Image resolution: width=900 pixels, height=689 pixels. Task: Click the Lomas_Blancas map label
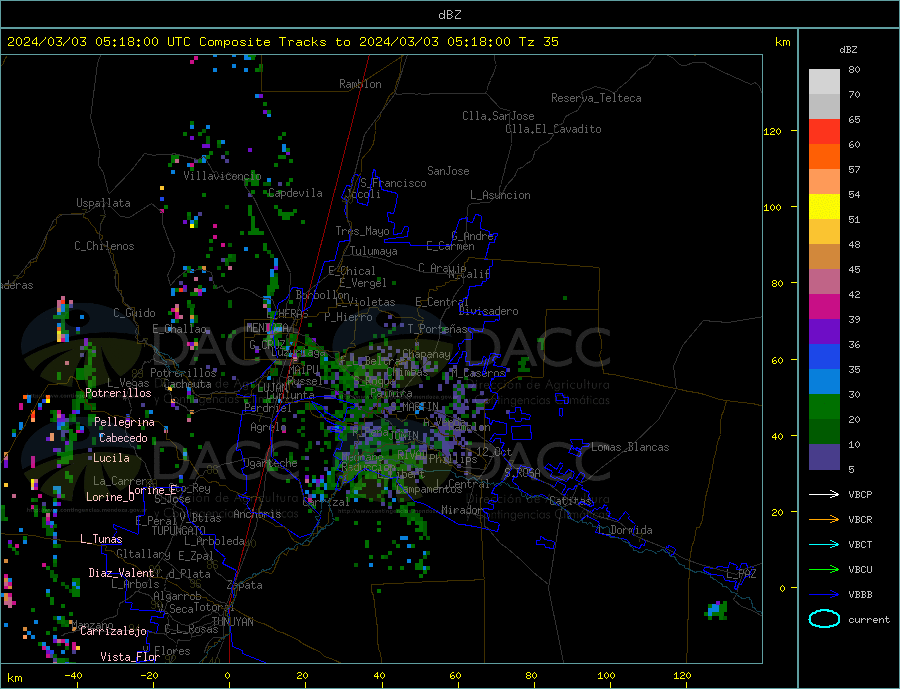click(x=630, y=447)
